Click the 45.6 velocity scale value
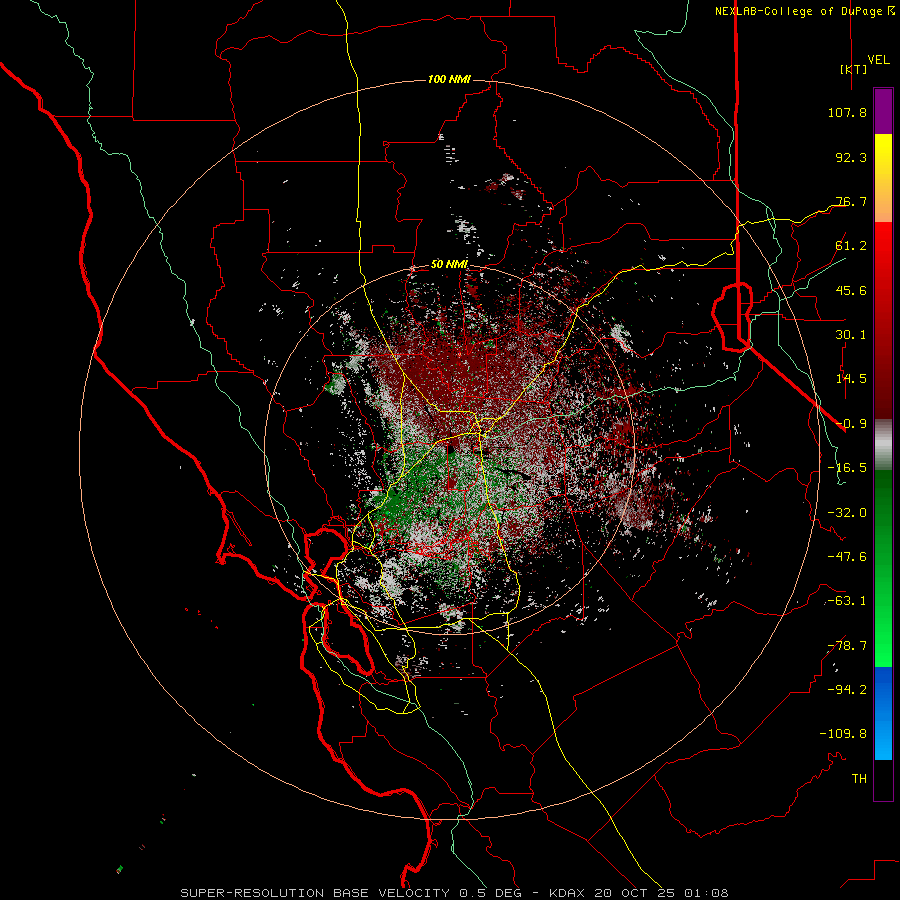This screenshot has height=900, width=900. 851,290
